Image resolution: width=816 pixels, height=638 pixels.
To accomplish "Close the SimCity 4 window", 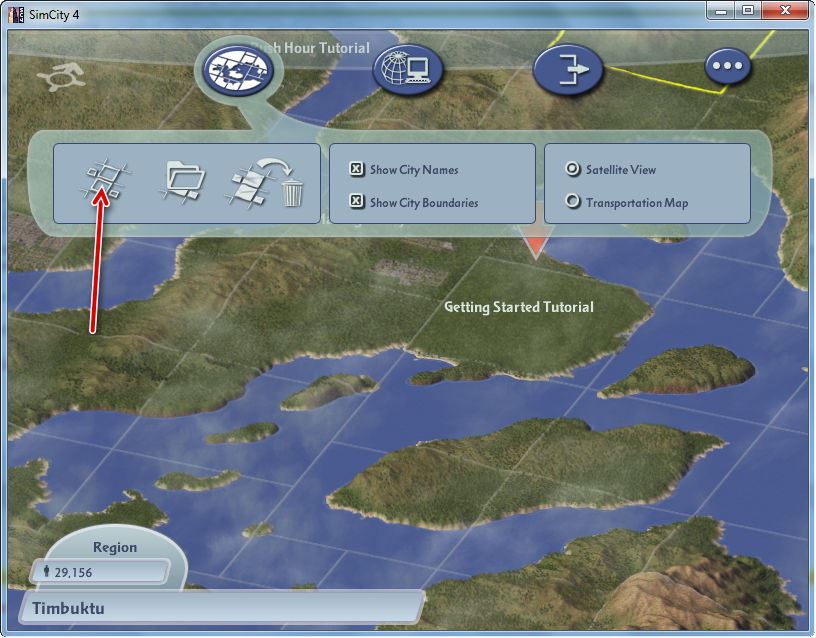I will point(785,10).
